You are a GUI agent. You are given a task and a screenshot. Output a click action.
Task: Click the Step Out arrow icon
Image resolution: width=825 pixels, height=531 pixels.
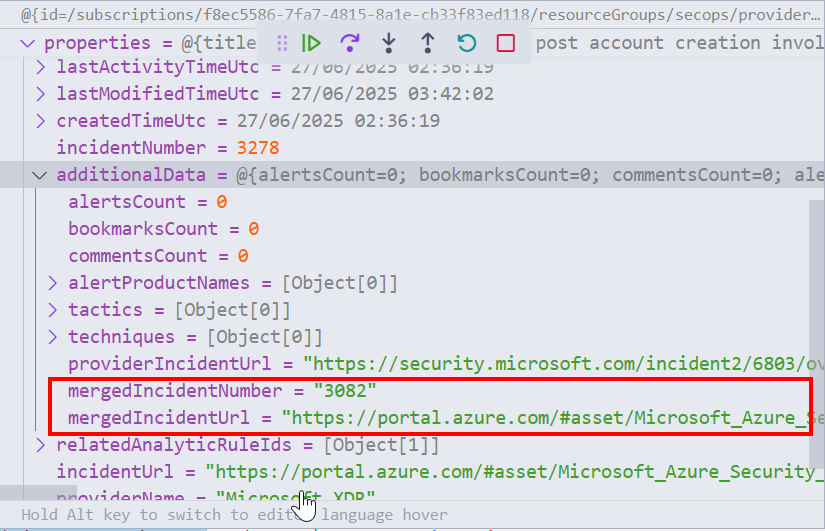point(427,43)
